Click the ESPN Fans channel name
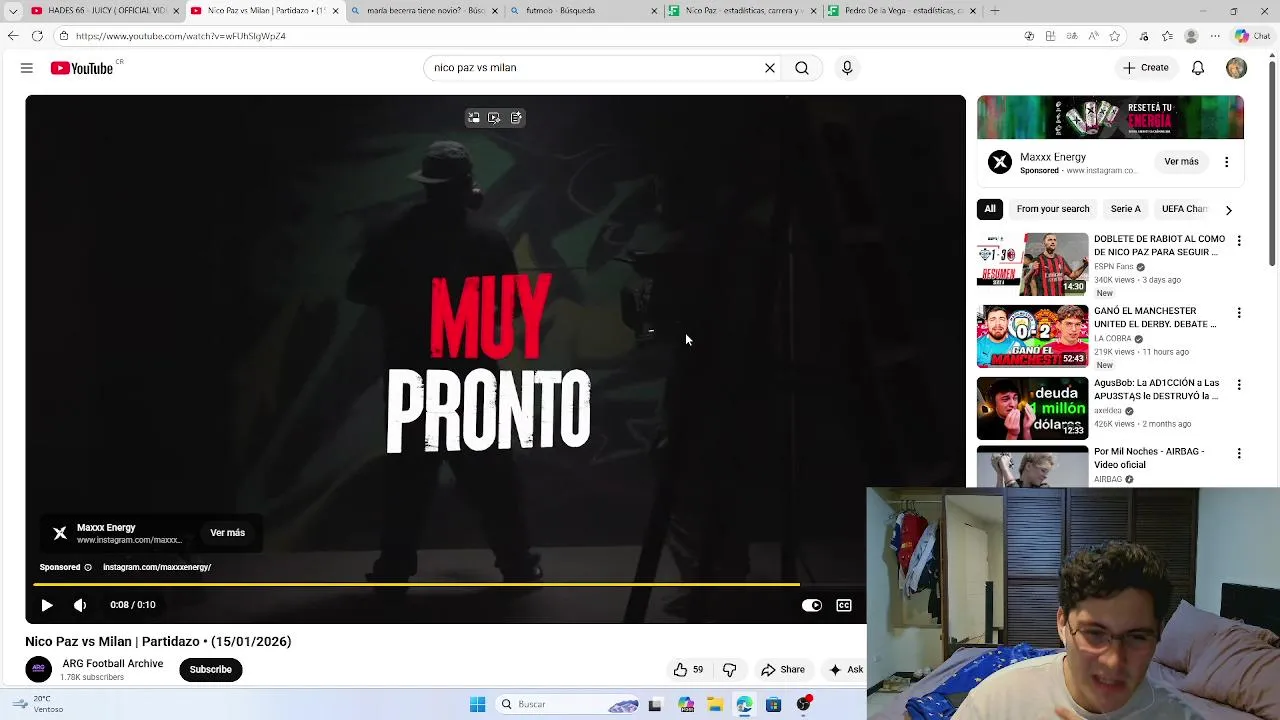Screen dimensions: 1280x720 click(x=1114, y=267)
